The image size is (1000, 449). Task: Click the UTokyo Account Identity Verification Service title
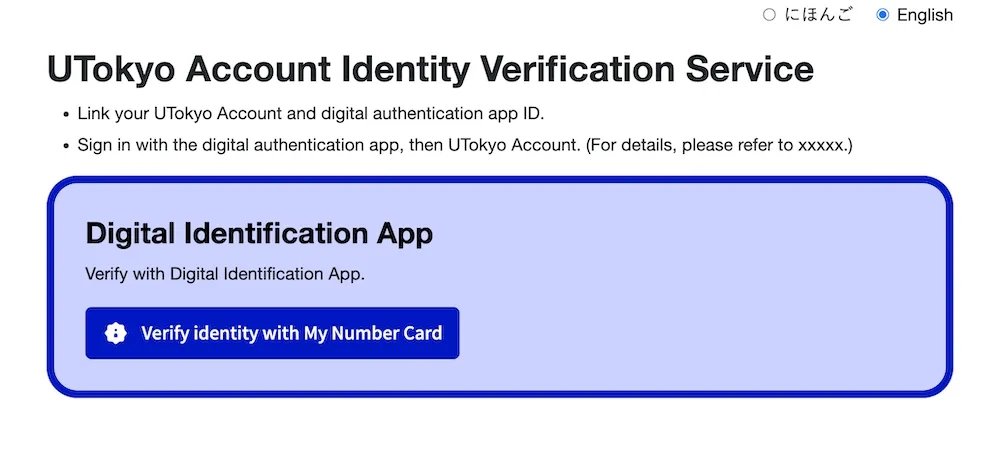click(x=430, y=70)
